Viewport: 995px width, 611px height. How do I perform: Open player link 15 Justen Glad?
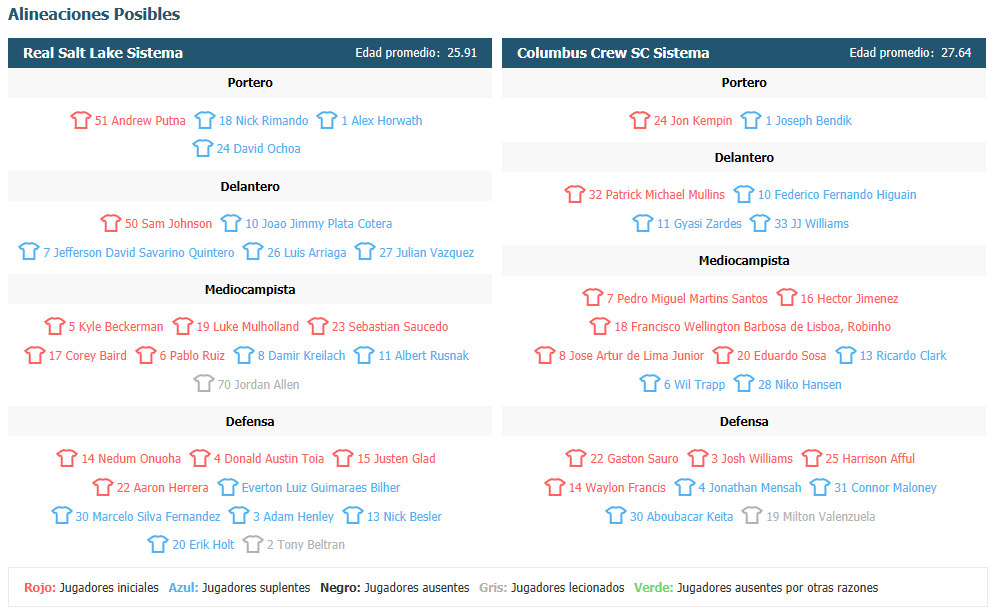coord(396,459)
